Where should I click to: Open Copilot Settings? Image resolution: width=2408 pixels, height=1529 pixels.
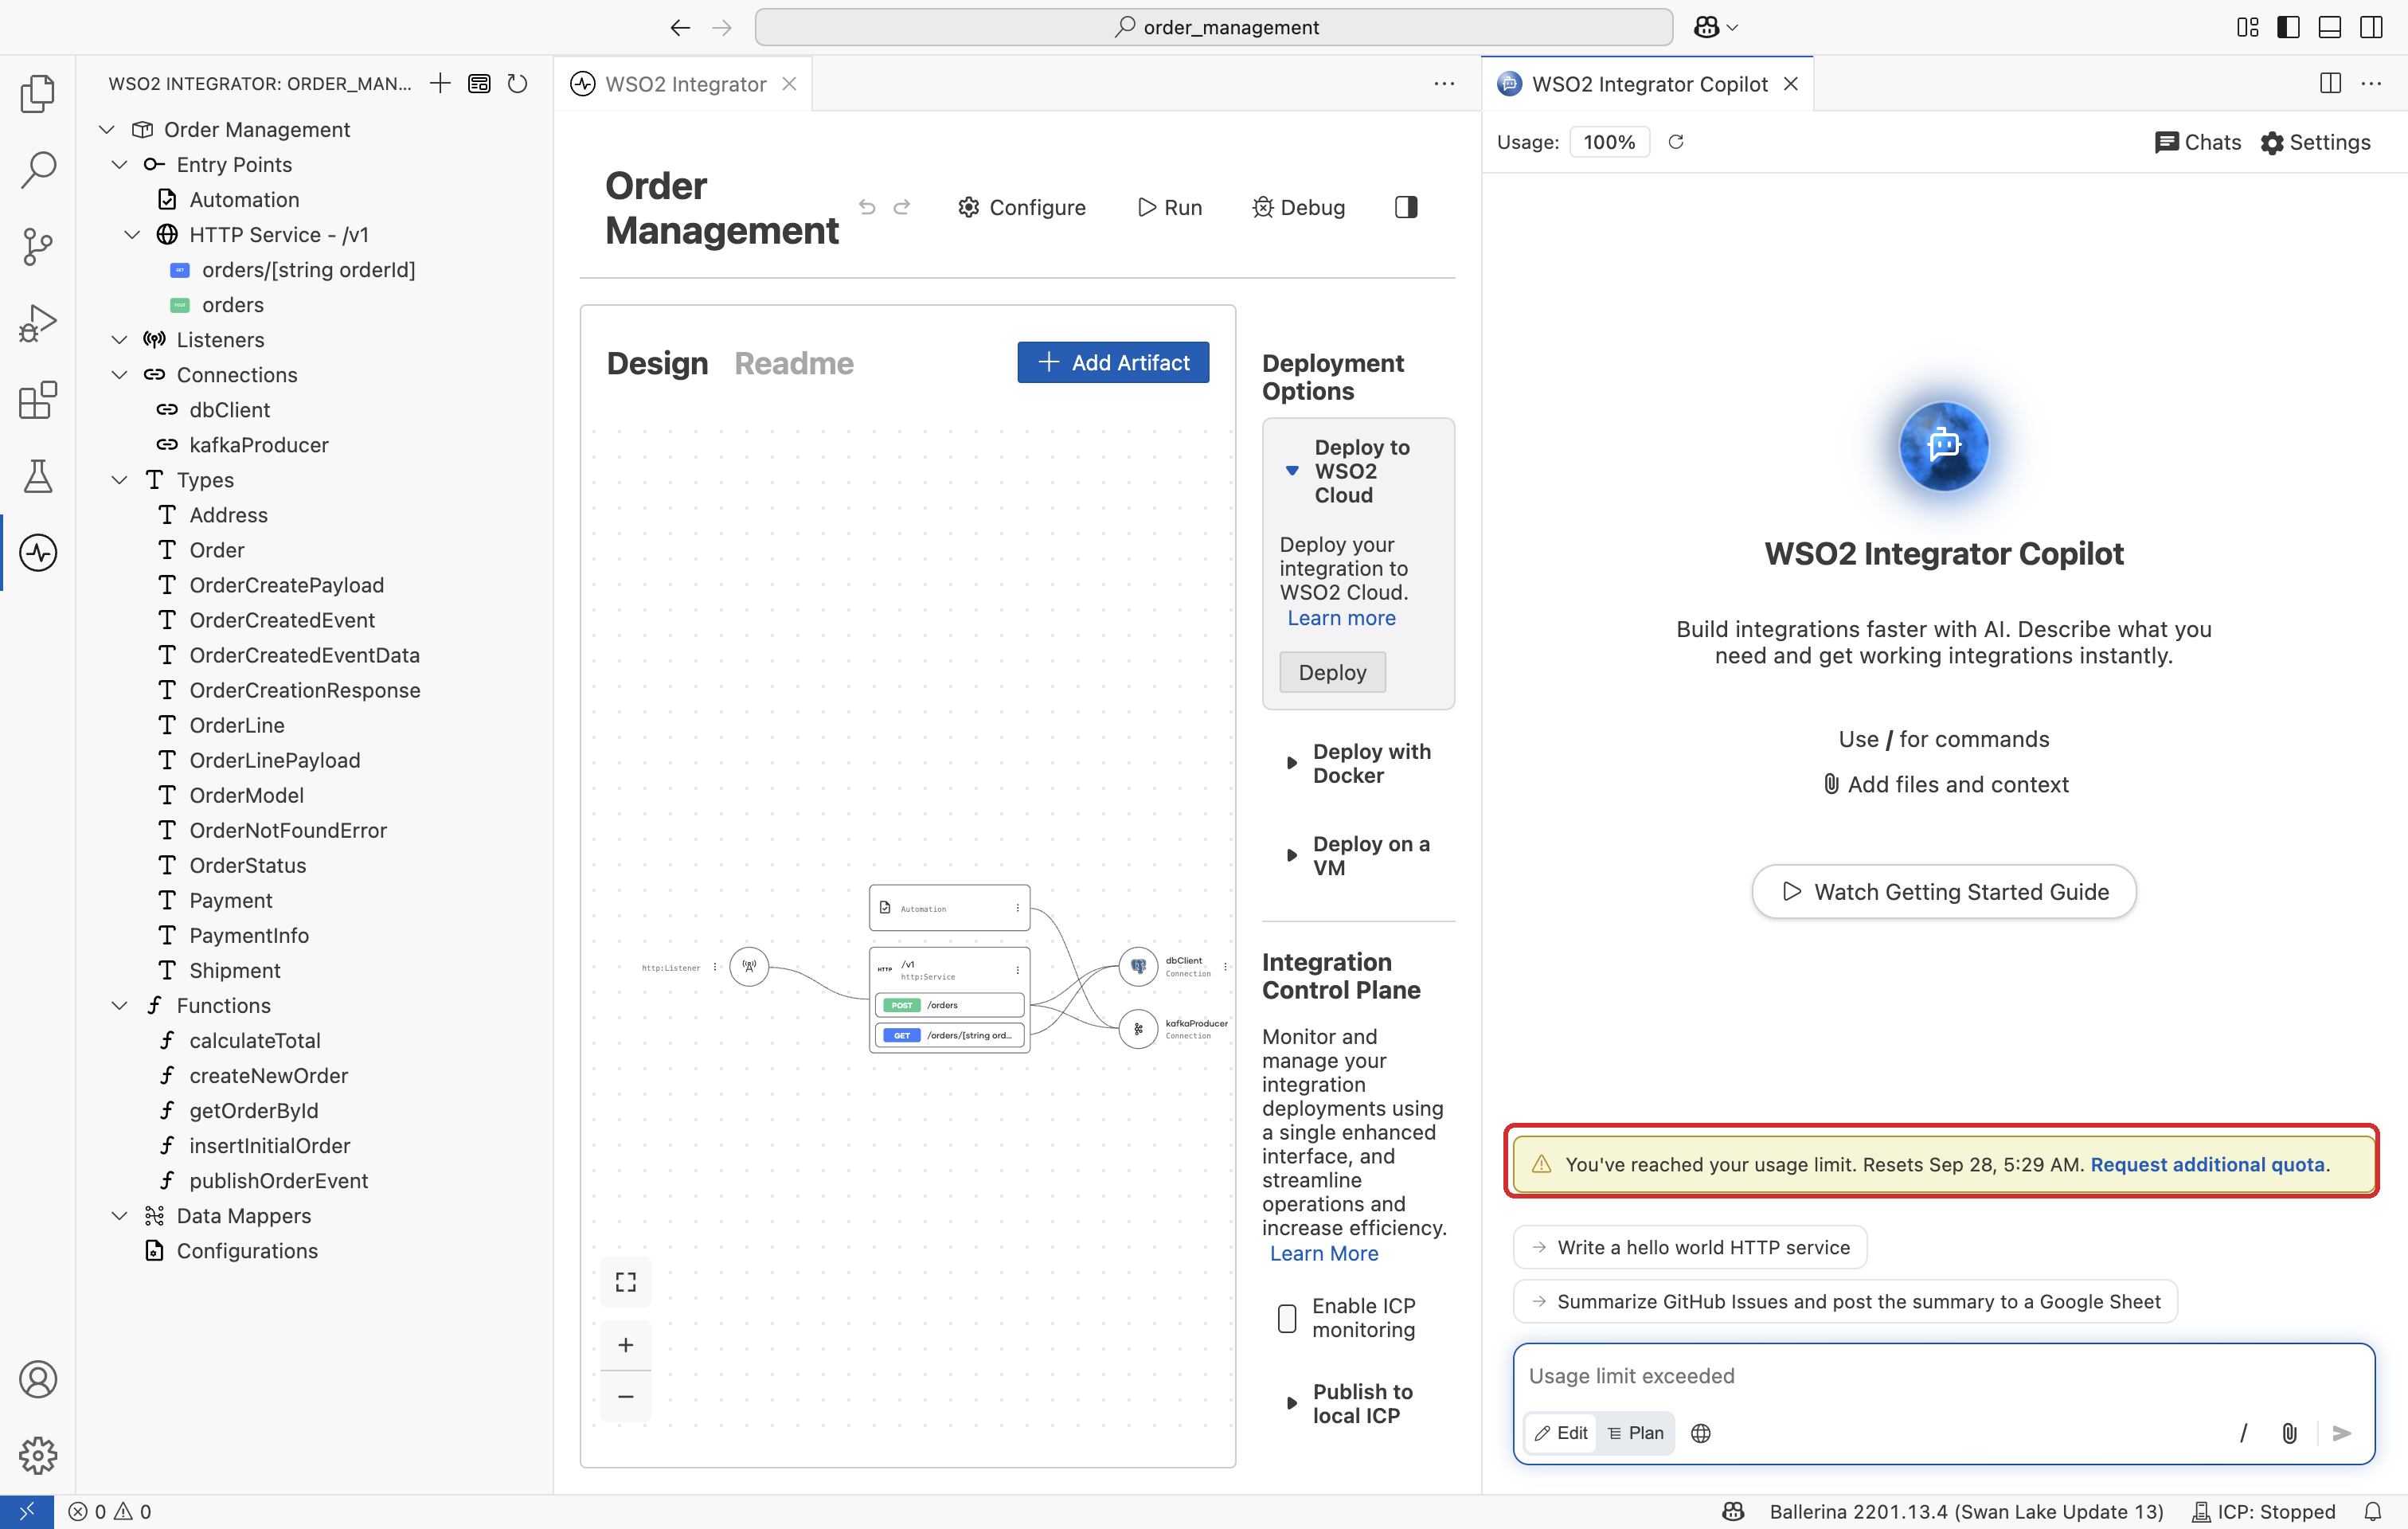[x=2316, y=142]
